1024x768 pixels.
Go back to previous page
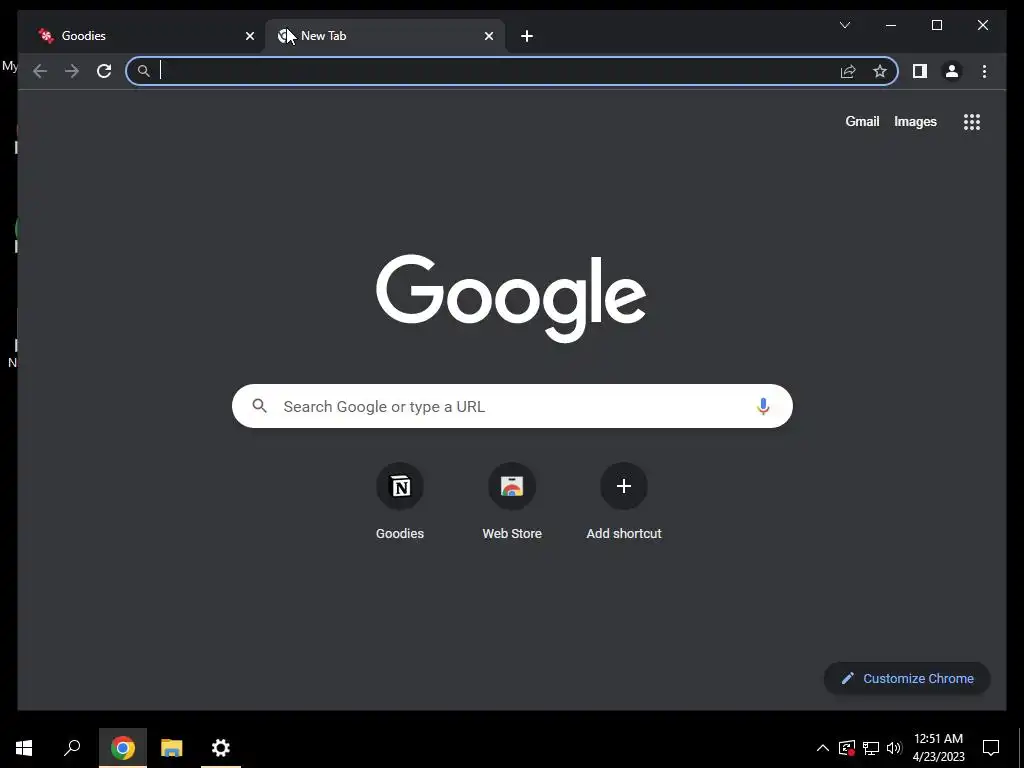click(x=40, y=71)
